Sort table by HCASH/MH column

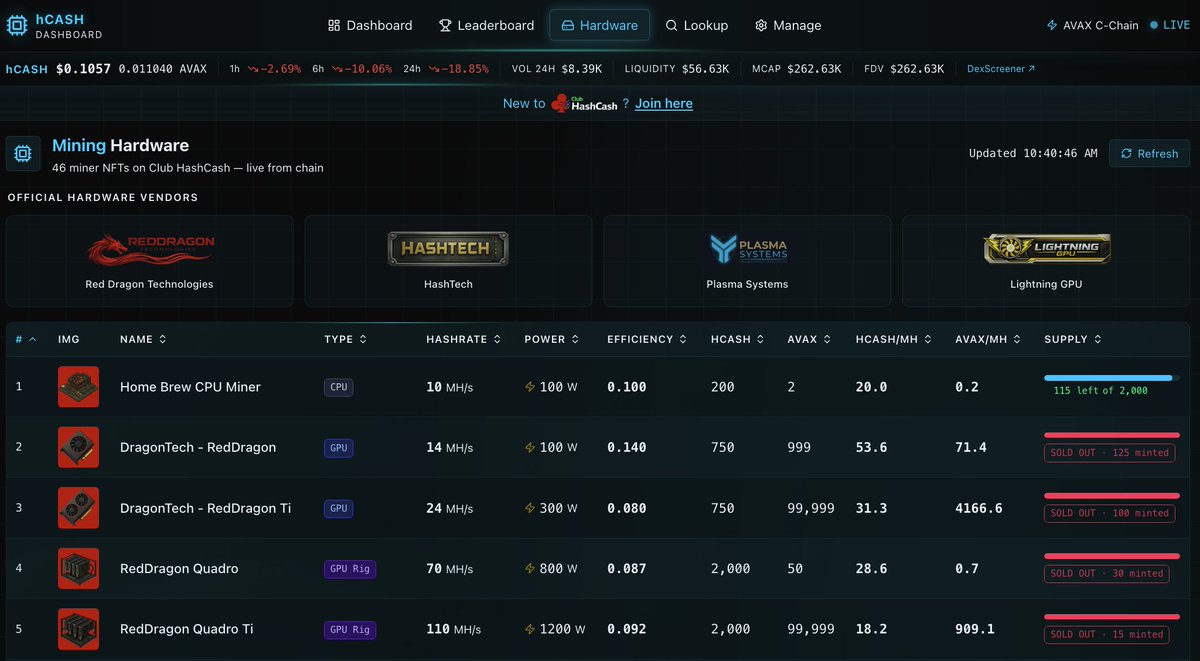click(894, 339)
